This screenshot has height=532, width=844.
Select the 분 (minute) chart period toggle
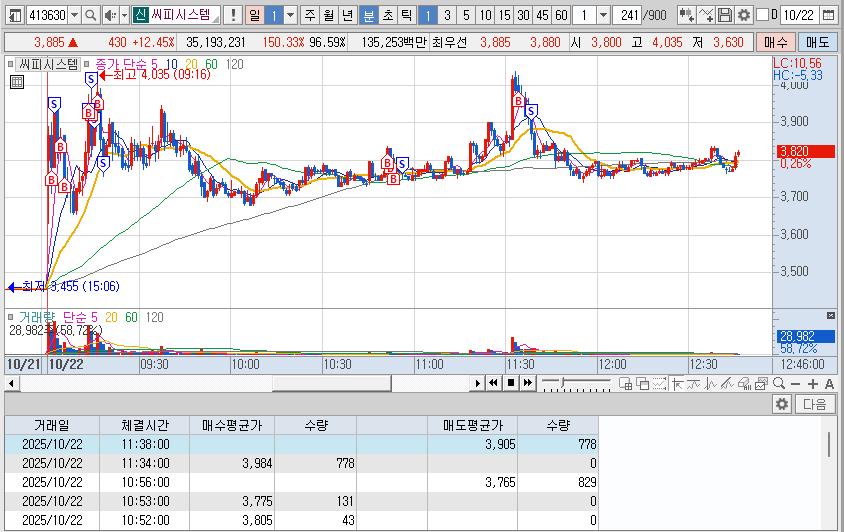(x=368, y=15)
